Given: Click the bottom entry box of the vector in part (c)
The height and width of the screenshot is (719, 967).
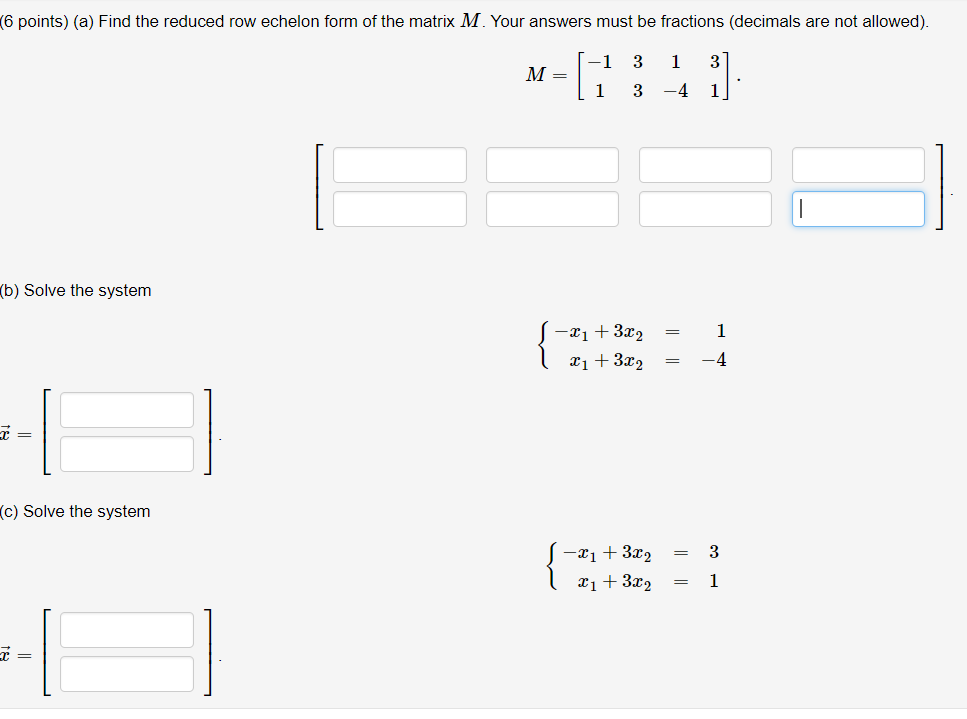Looking at the screenshot, I should tap(126, 674).
